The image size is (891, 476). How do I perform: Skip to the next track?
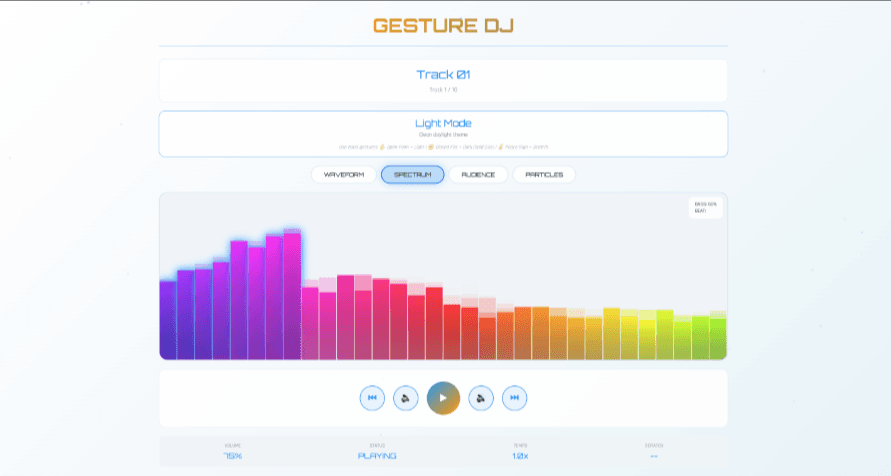[514, 398]
